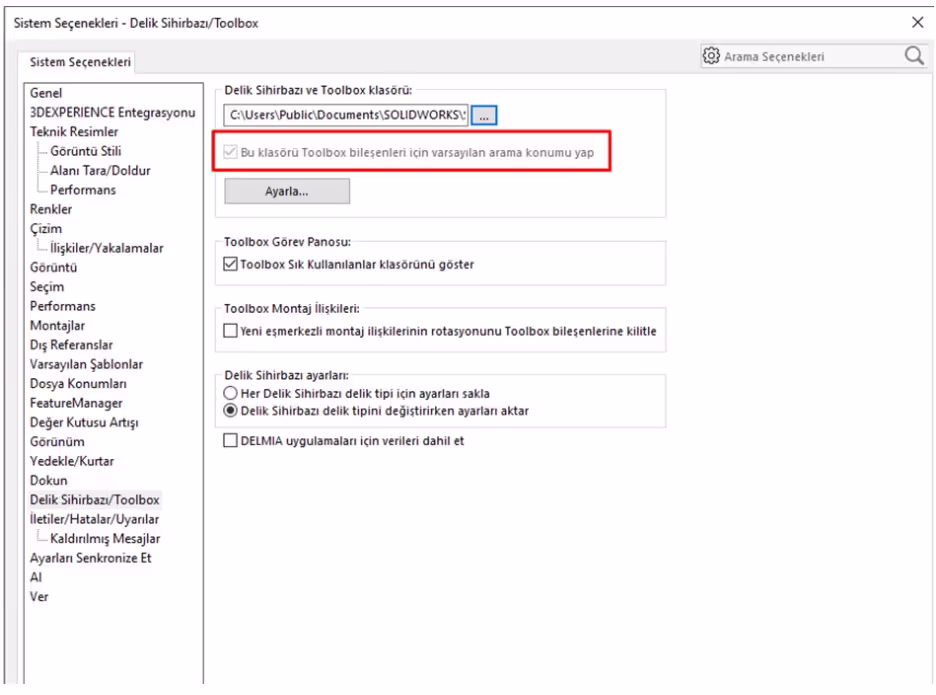Open Ayarları Senkronize Et category

click(x=91, y=558)
